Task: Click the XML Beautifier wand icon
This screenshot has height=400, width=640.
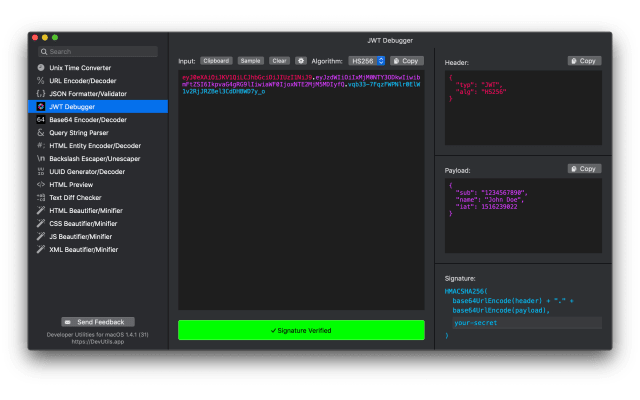Action: tap(41, 249)
